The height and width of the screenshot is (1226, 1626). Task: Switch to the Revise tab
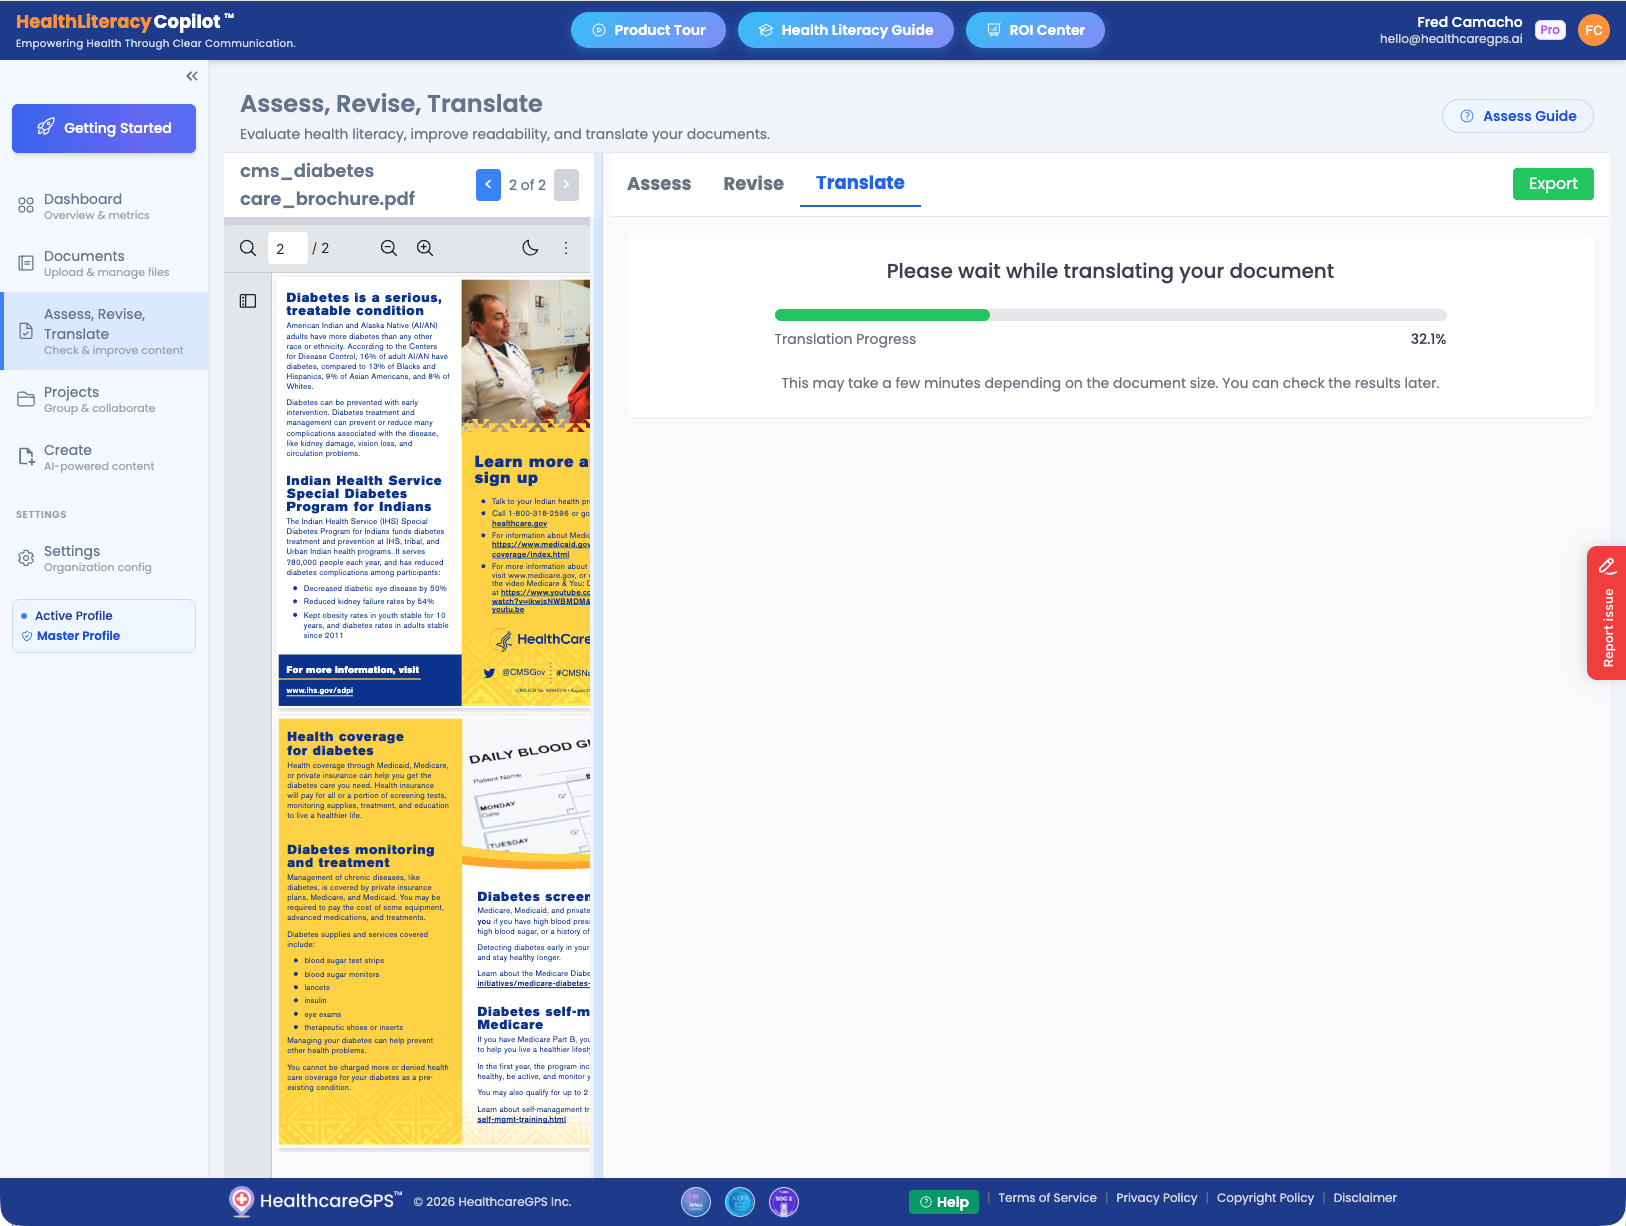753,184
